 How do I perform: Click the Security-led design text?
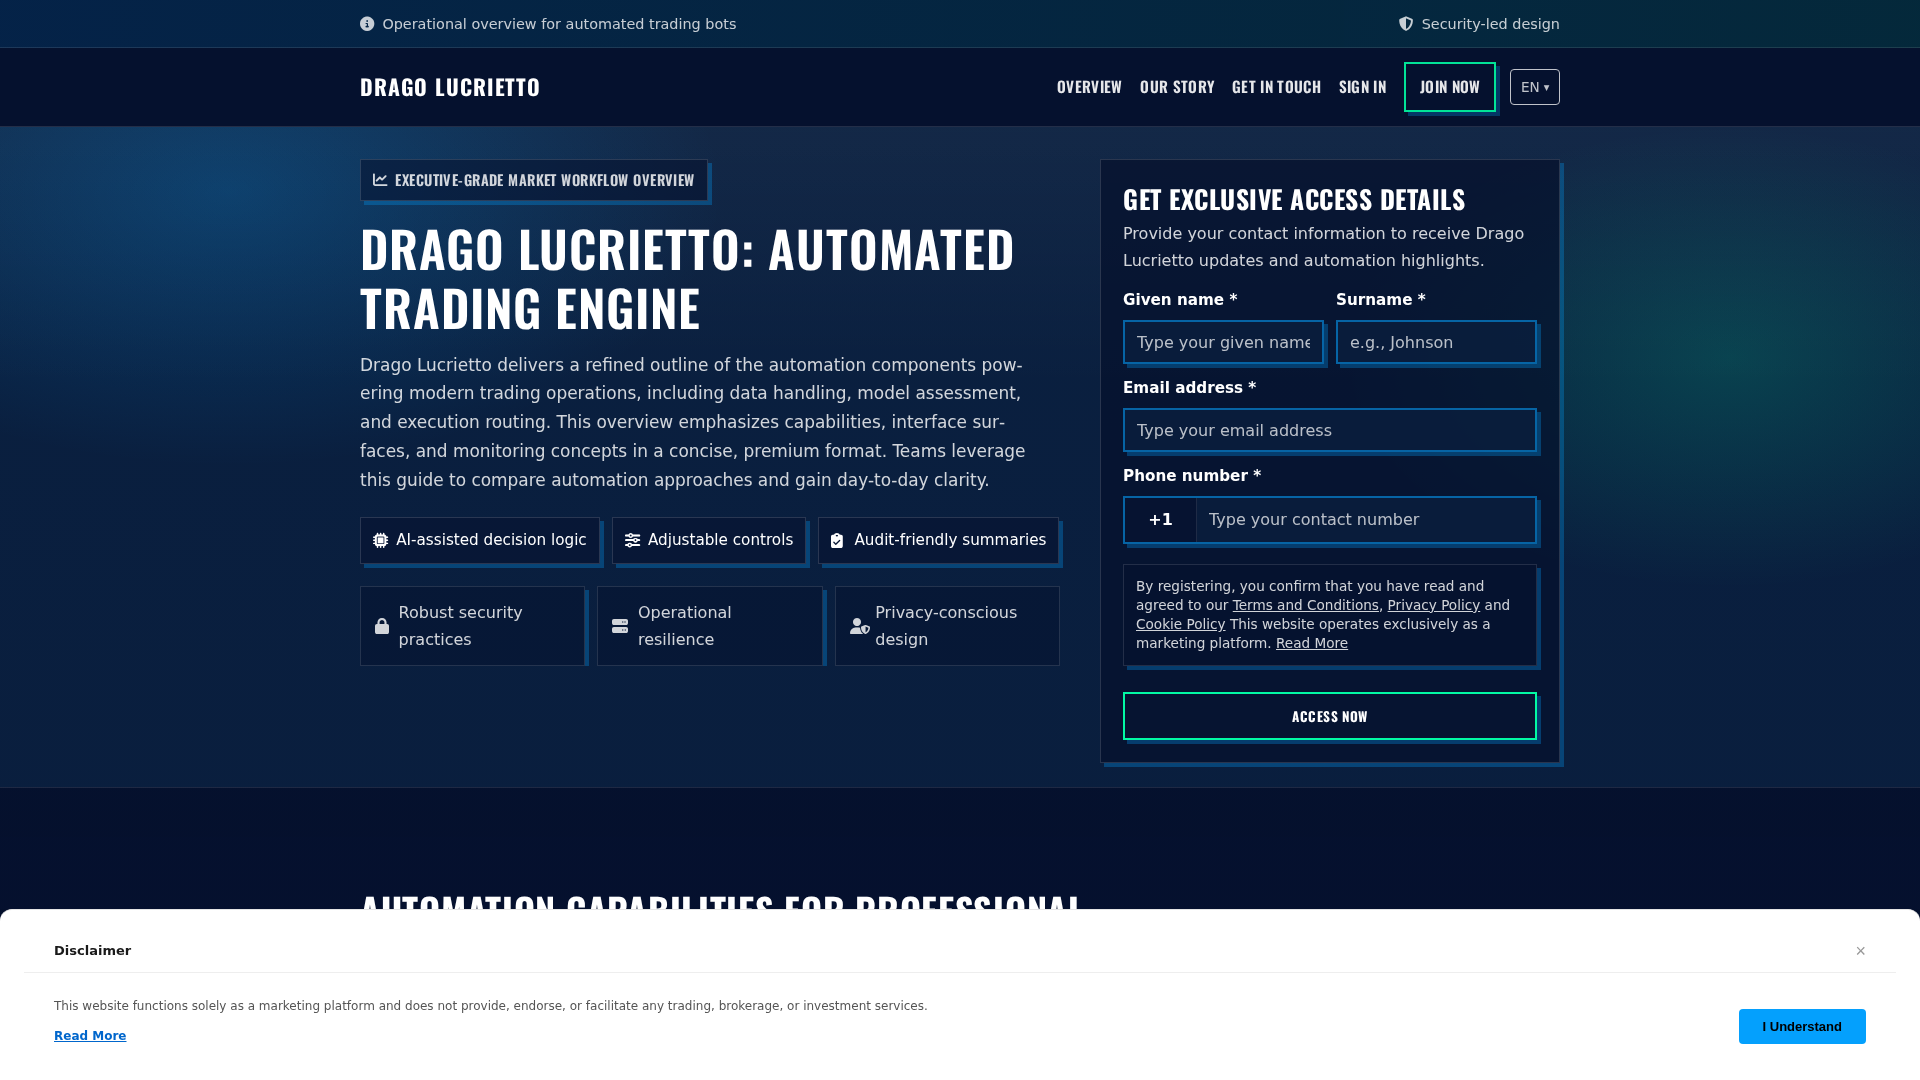point(1490,24)
